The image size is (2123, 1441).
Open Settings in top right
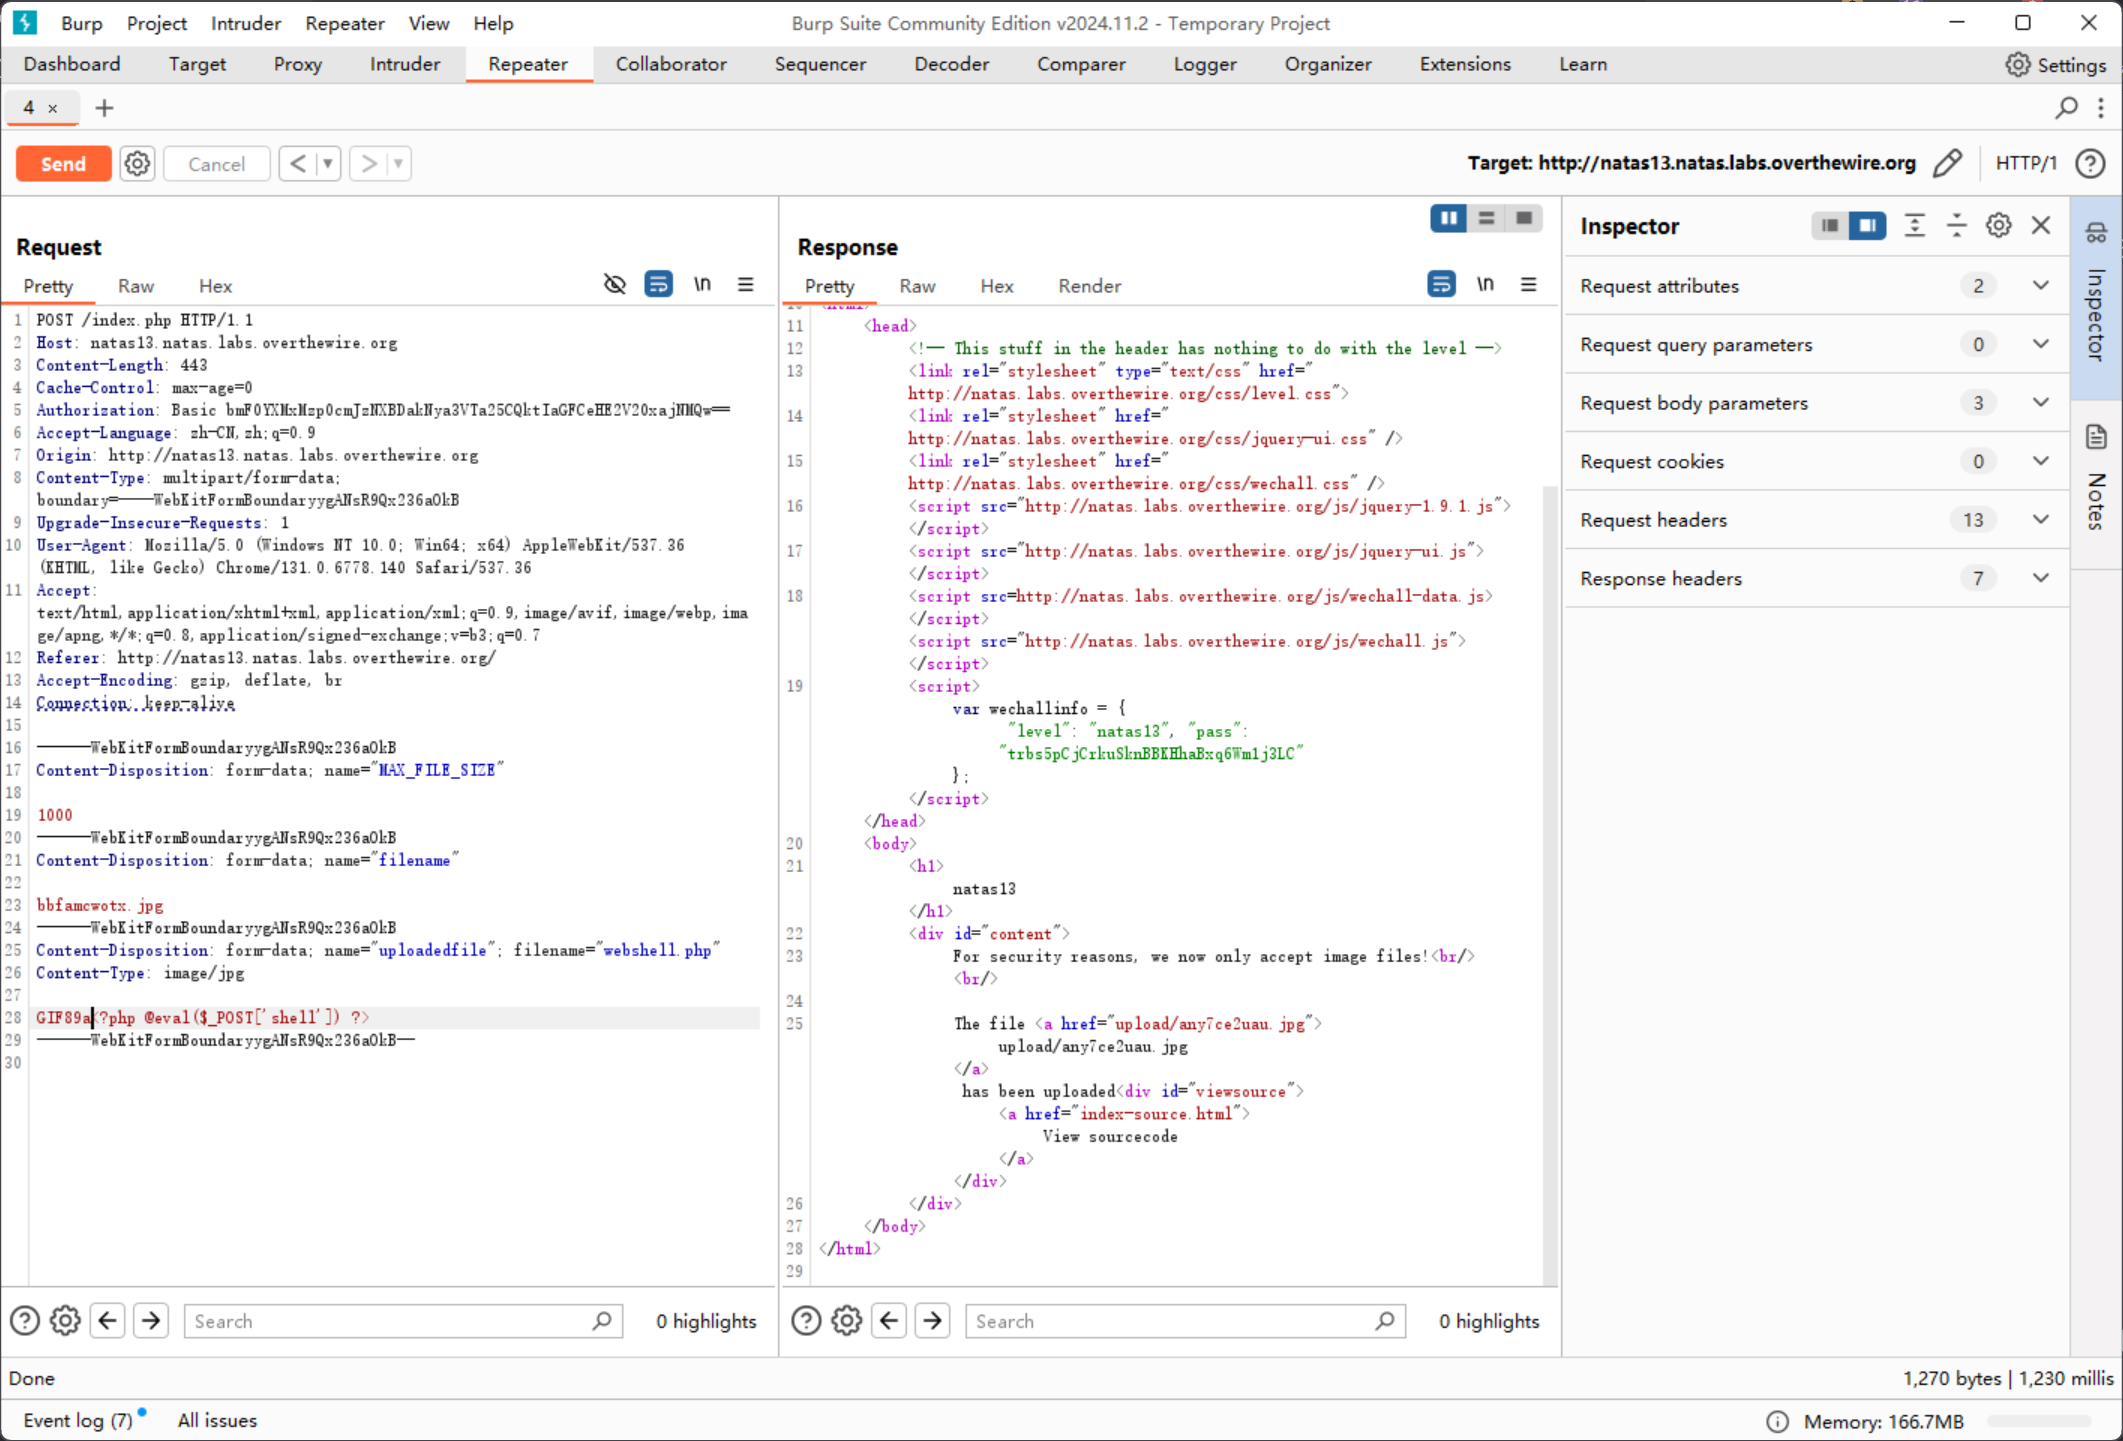2056,64
